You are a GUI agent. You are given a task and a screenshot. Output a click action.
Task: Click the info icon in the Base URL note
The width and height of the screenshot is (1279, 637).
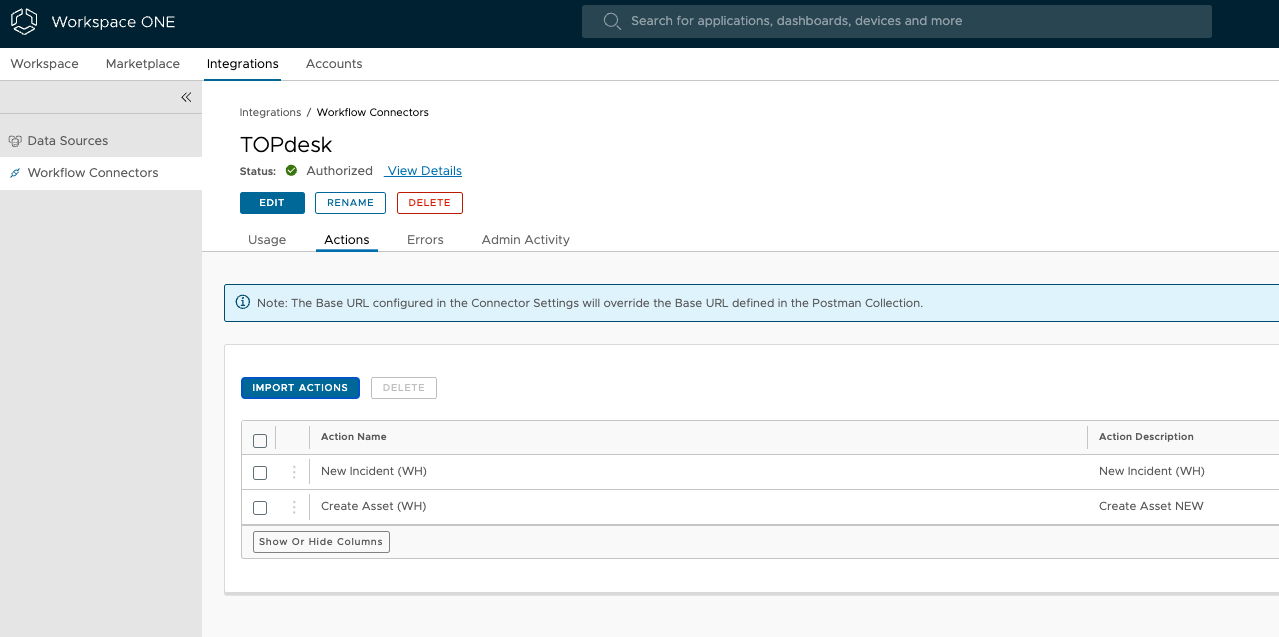pos(243,302)
